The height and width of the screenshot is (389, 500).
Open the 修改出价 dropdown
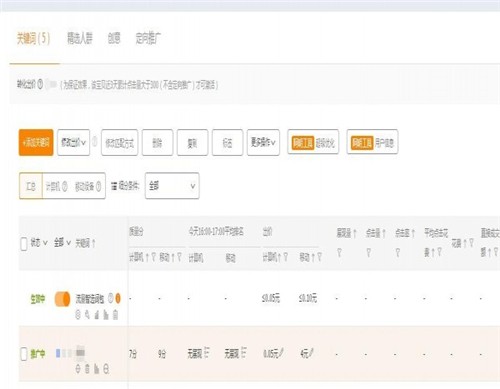[73, 143]
